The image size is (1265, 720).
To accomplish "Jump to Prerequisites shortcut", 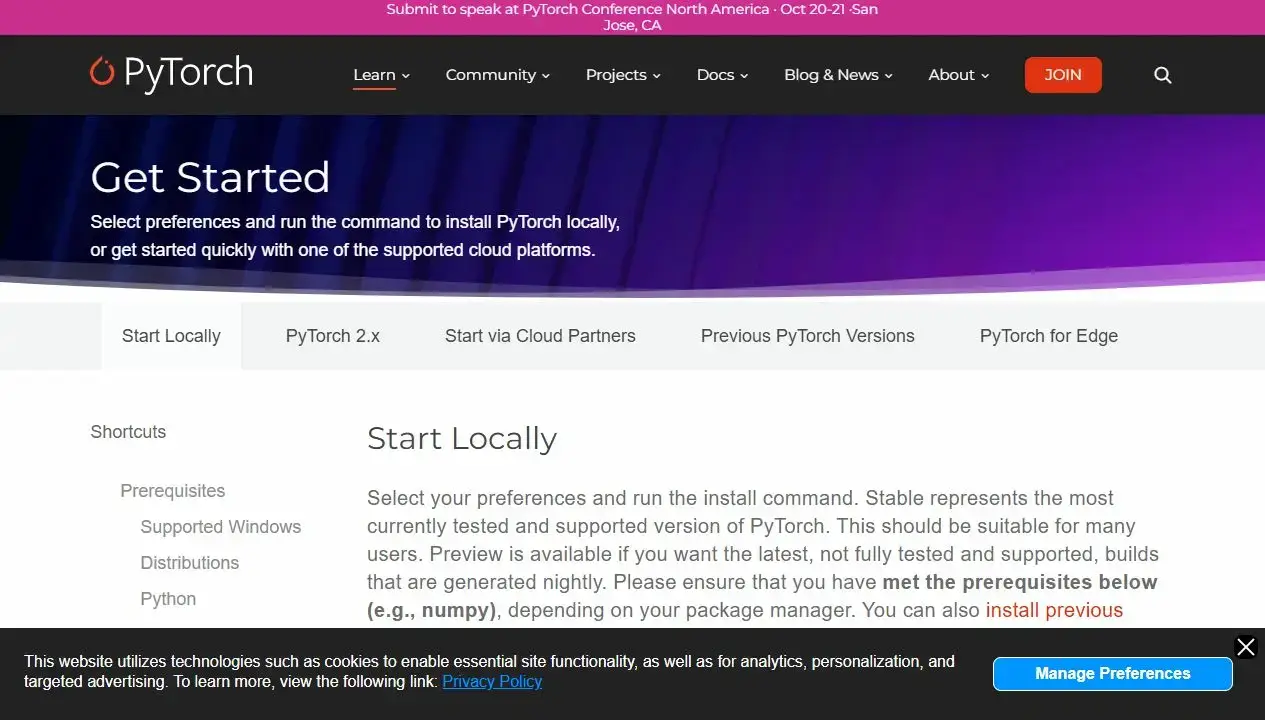I will [172, 491].
